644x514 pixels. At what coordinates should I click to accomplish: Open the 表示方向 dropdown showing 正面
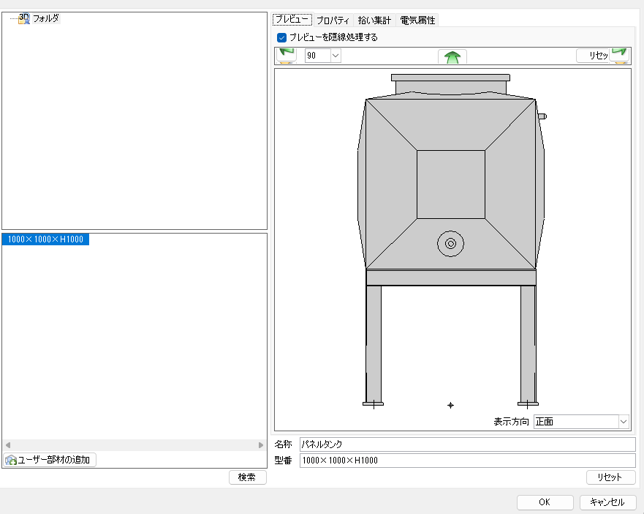pyautogui.click(x=623, y=422)
